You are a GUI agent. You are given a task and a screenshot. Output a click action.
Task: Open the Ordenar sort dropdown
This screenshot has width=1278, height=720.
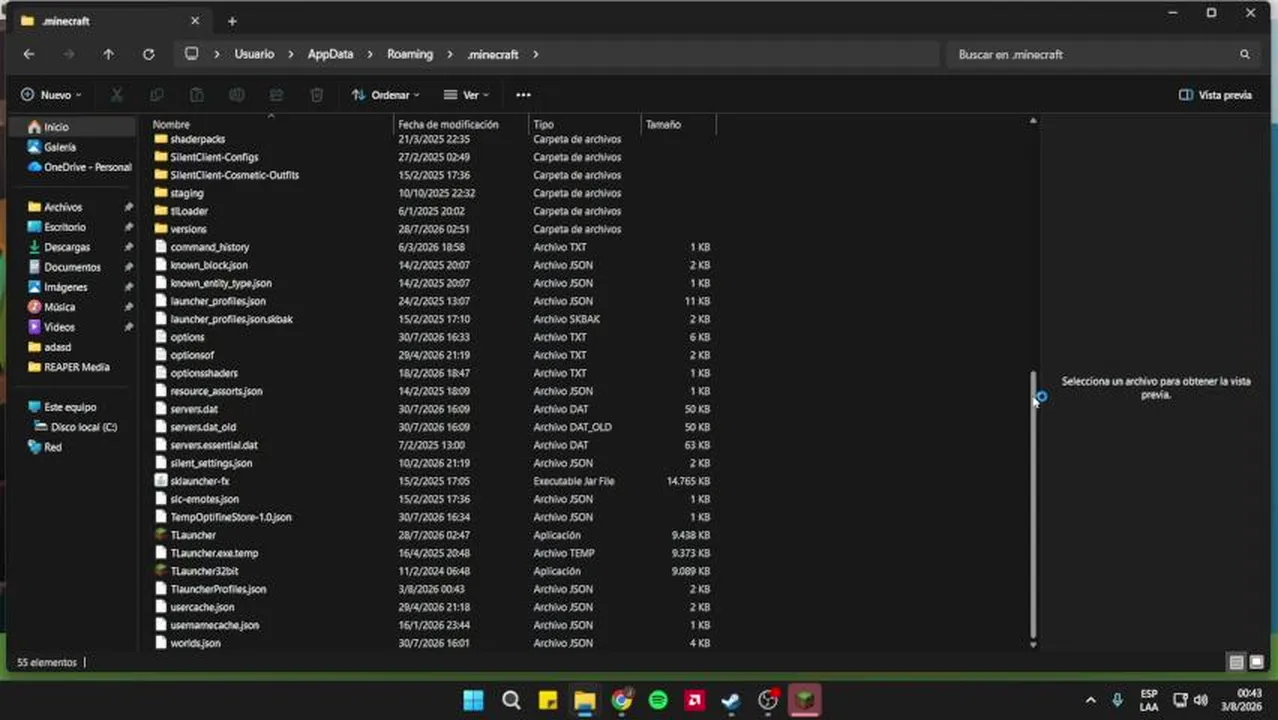pos(386,95)
